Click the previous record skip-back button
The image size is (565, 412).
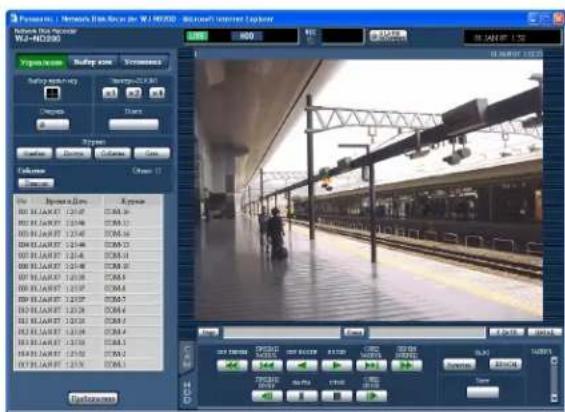[x=267, y=366]
